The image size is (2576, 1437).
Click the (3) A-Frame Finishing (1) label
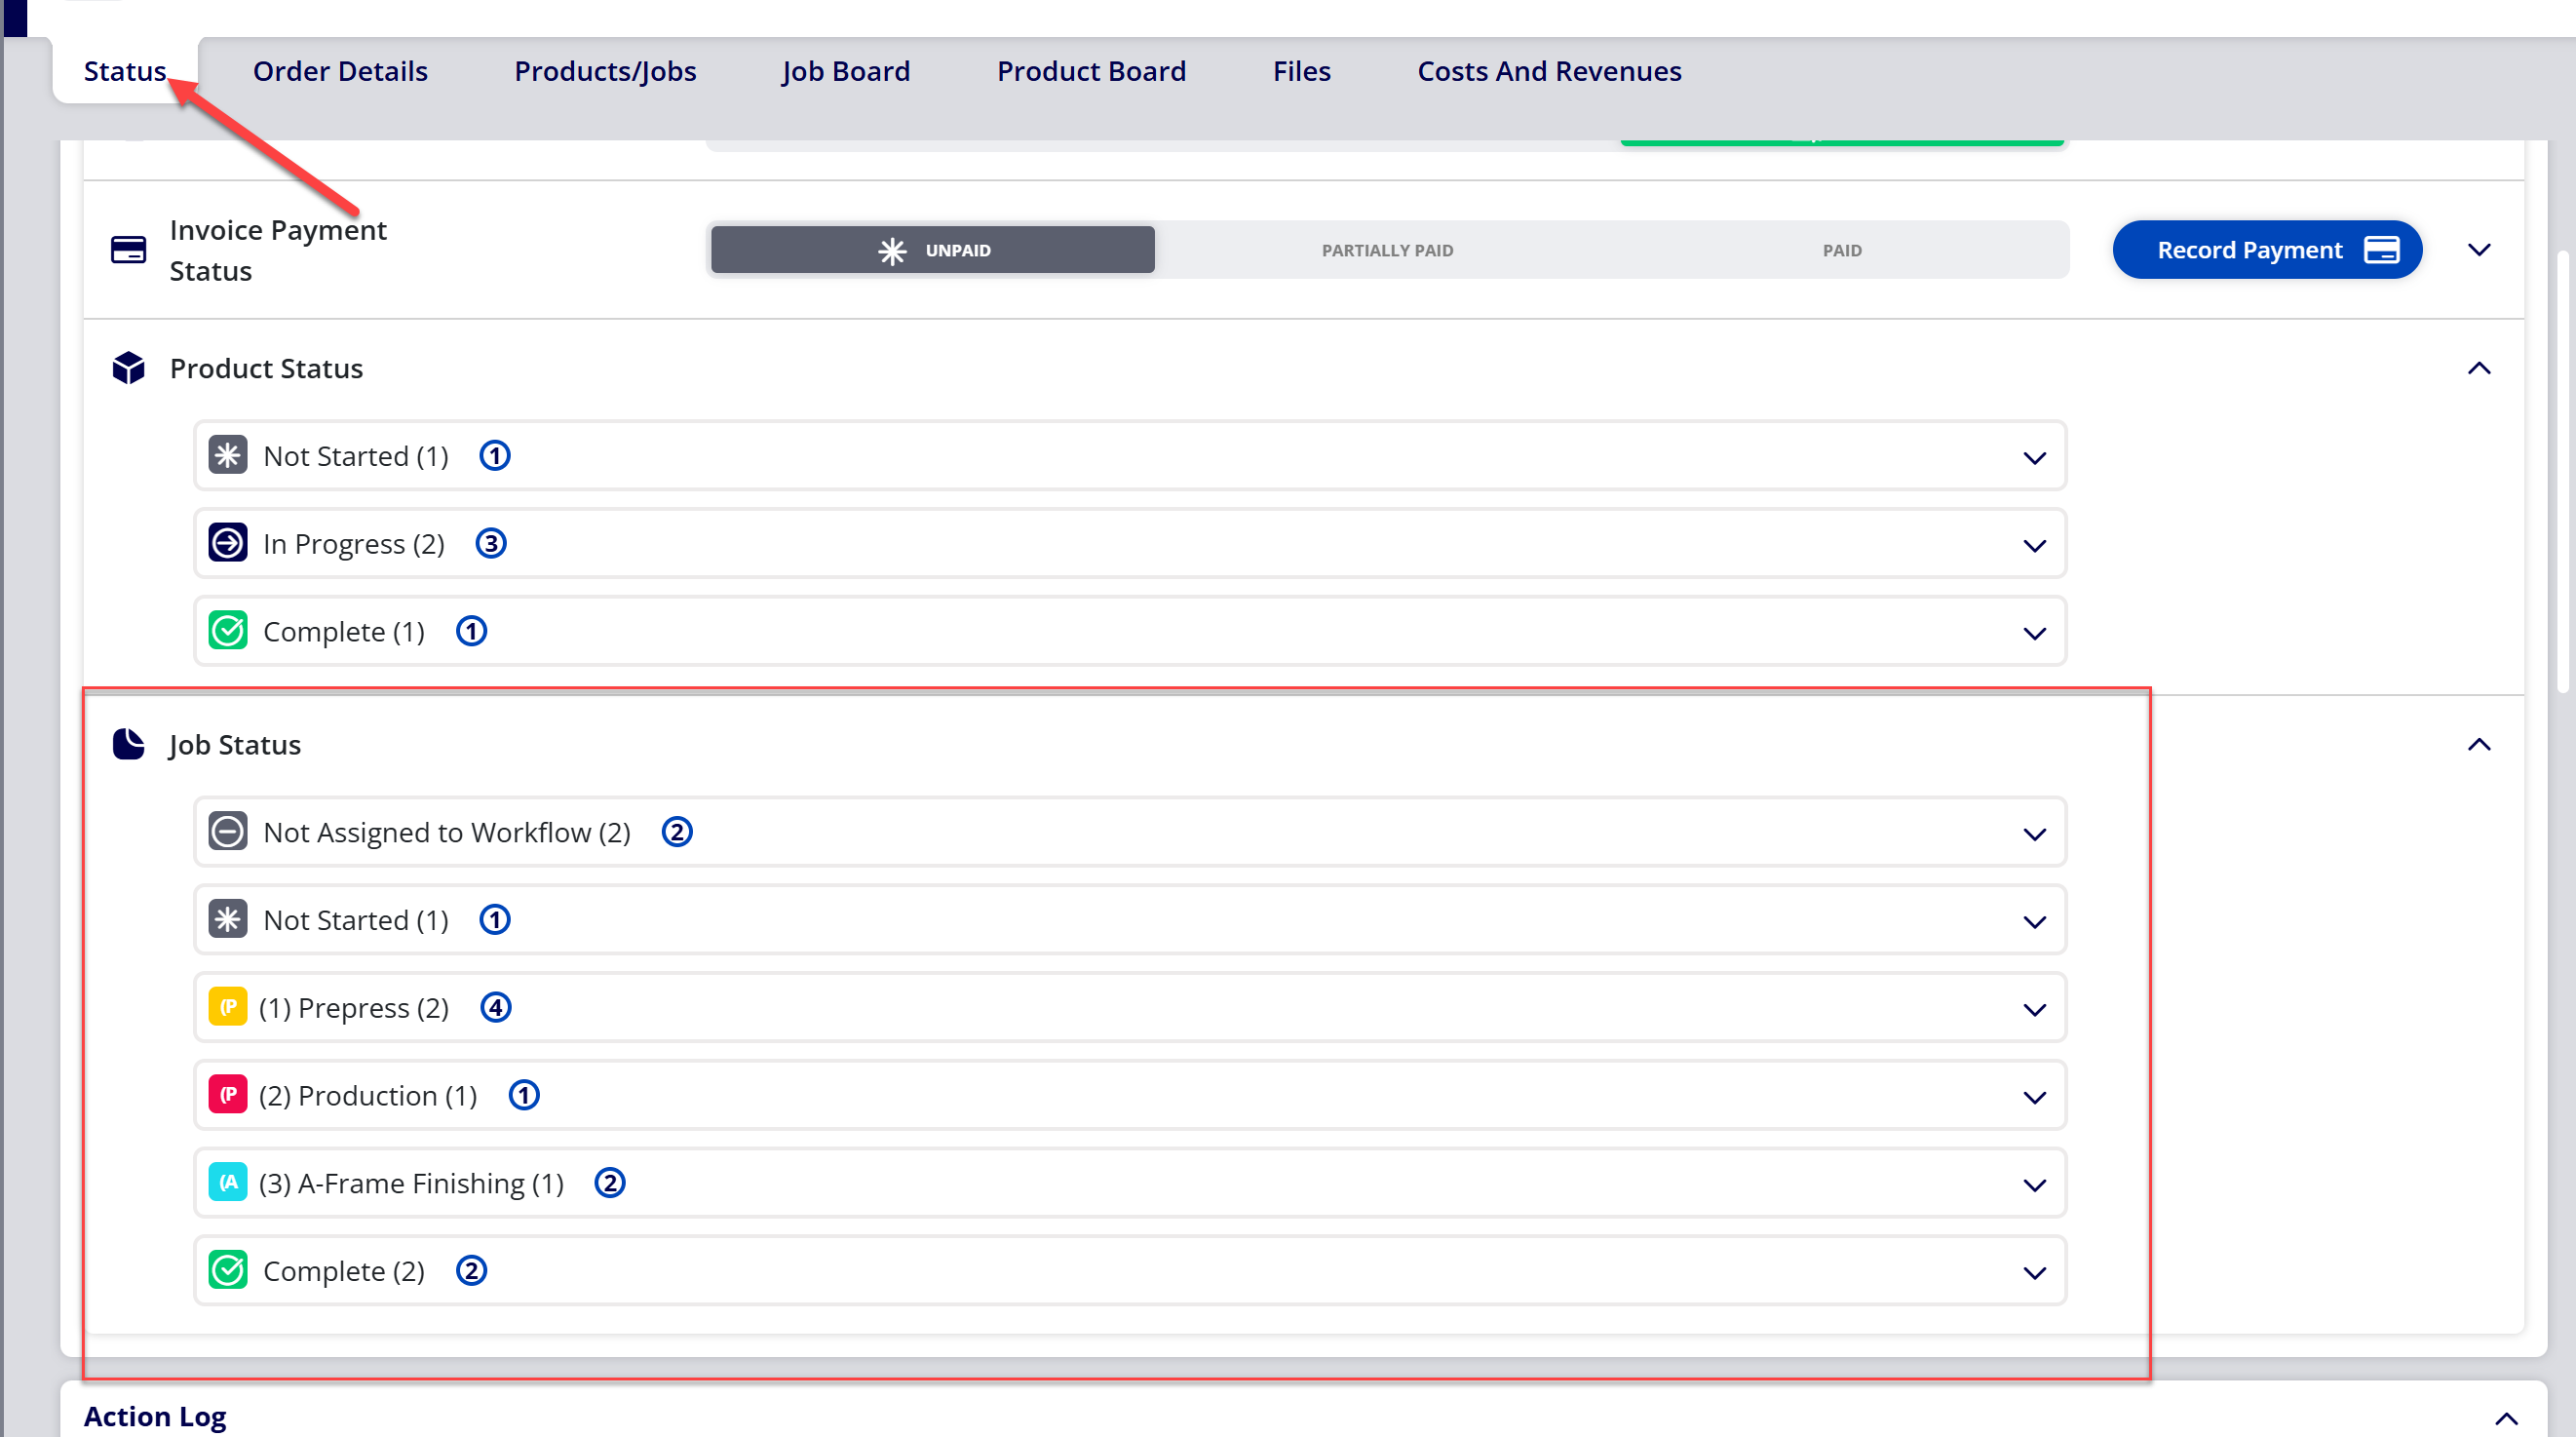[x=411, y=1183]
